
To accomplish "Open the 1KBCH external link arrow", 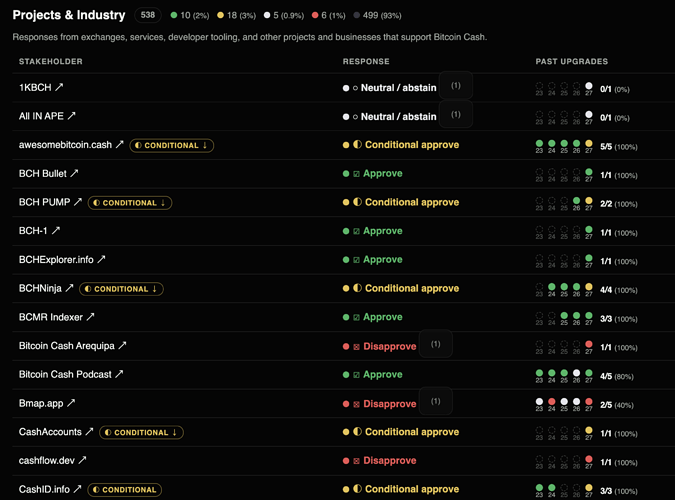I will pos(59,87).
